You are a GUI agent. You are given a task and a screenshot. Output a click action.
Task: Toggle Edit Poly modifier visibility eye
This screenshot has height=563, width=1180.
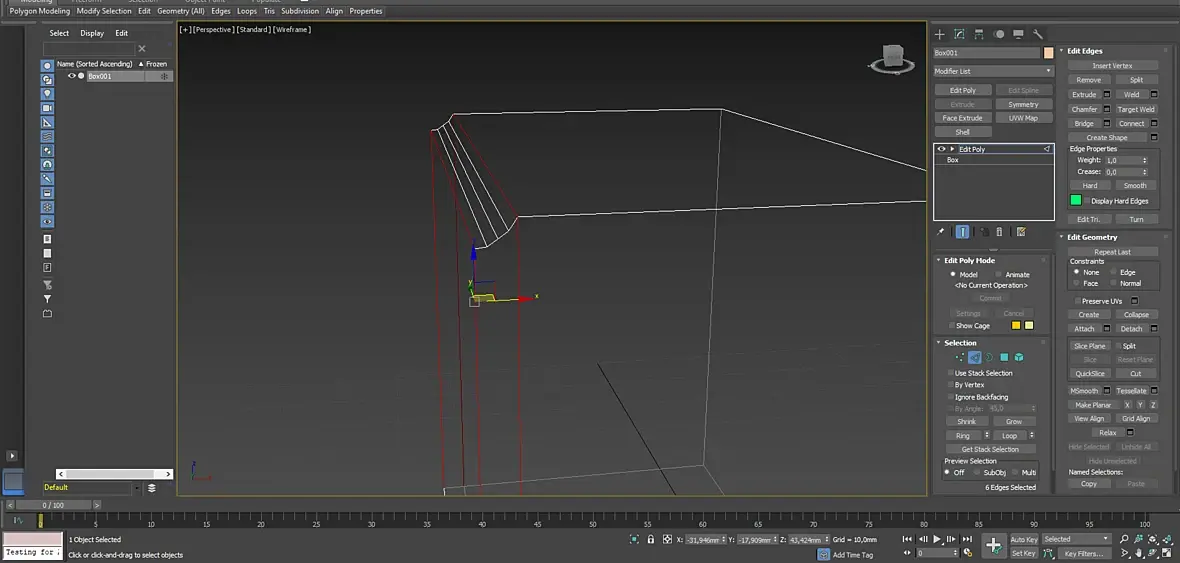[941, 149]
